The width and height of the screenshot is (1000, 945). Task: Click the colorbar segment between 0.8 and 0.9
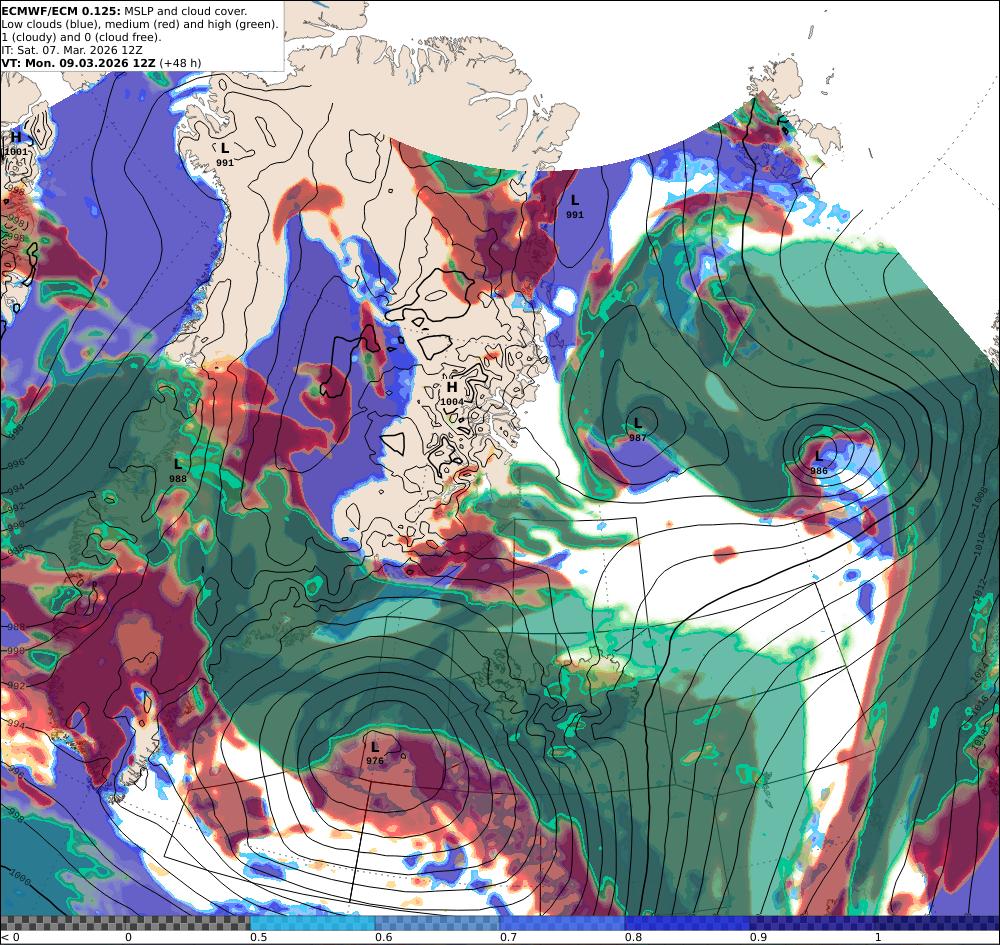688,923
